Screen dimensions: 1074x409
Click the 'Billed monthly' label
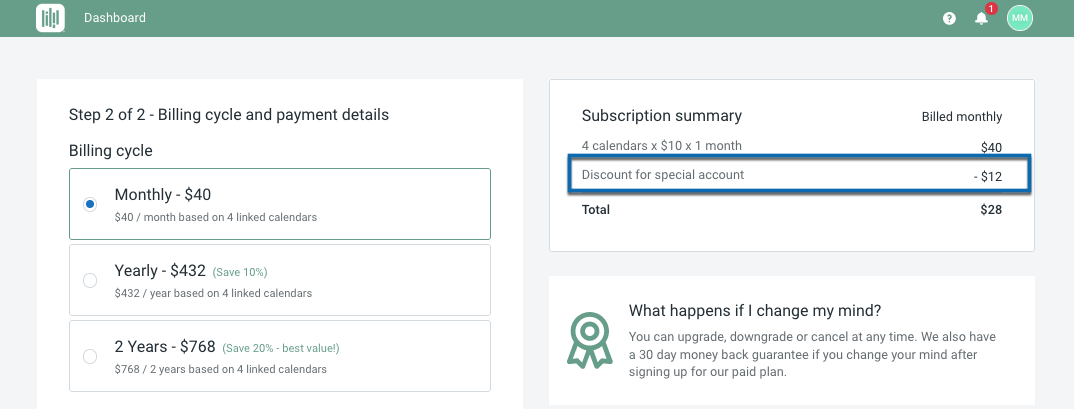pos(961,117)
